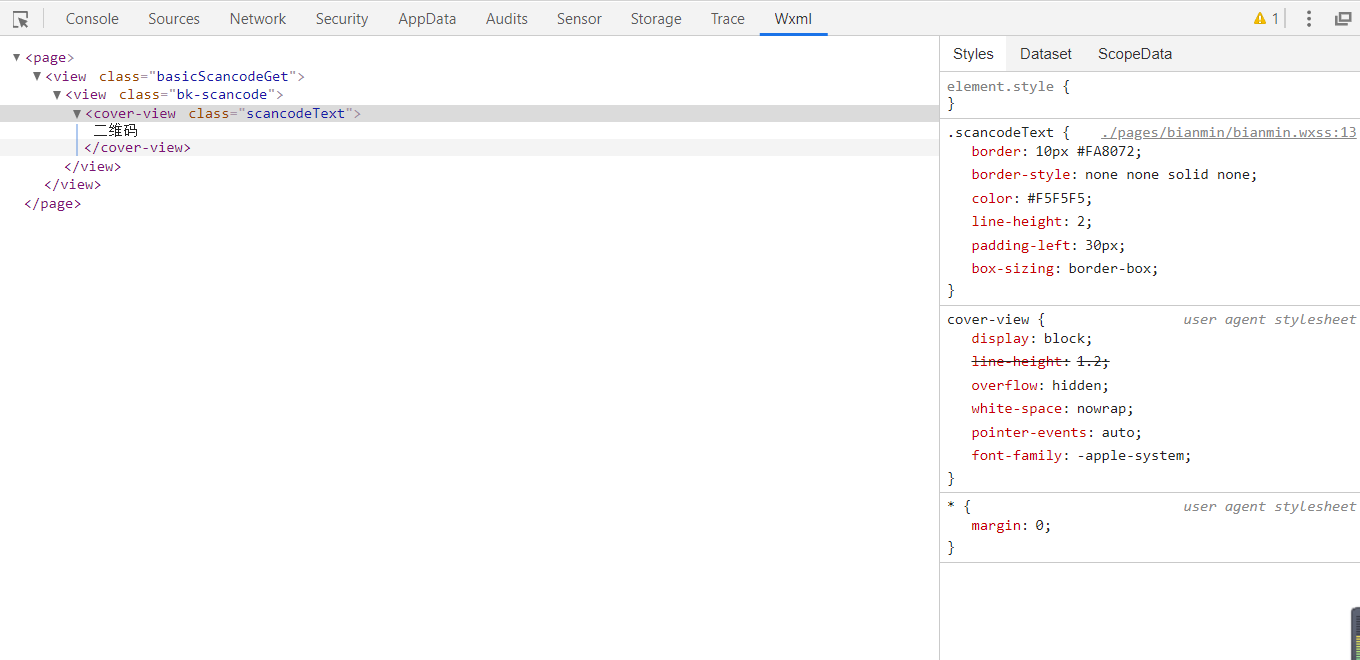Select the view bk-scancode element row
Screen dimensions: 1360x660
point(175,95)
